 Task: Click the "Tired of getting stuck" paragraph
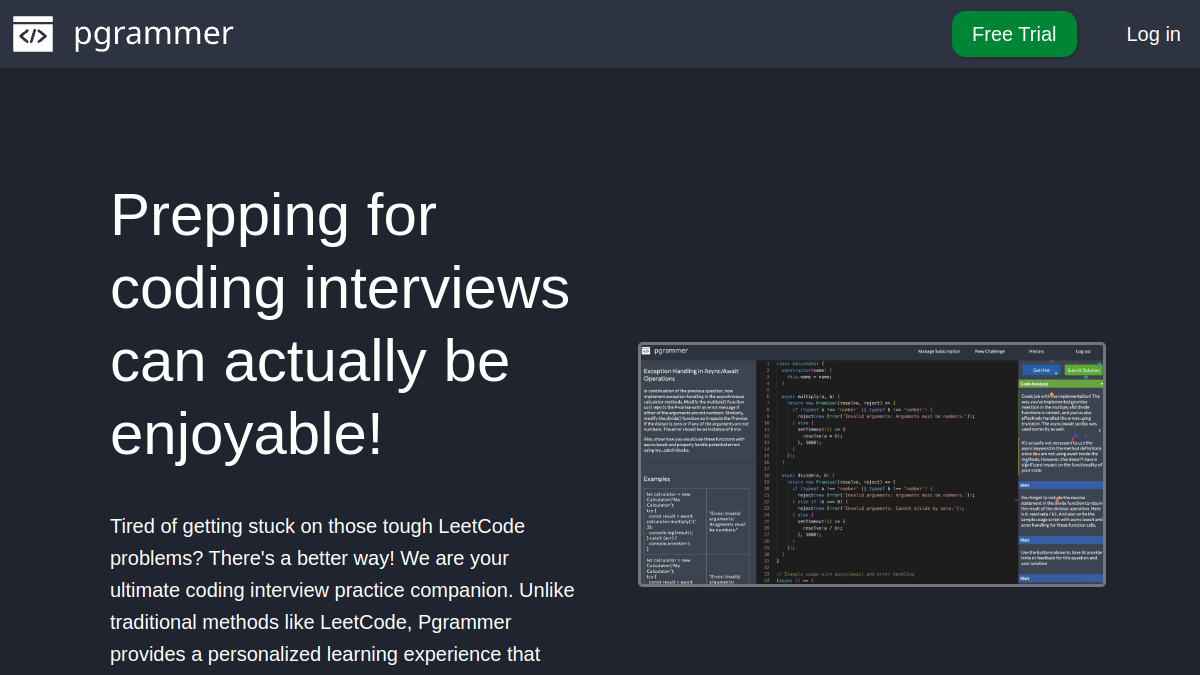(343, 594)
